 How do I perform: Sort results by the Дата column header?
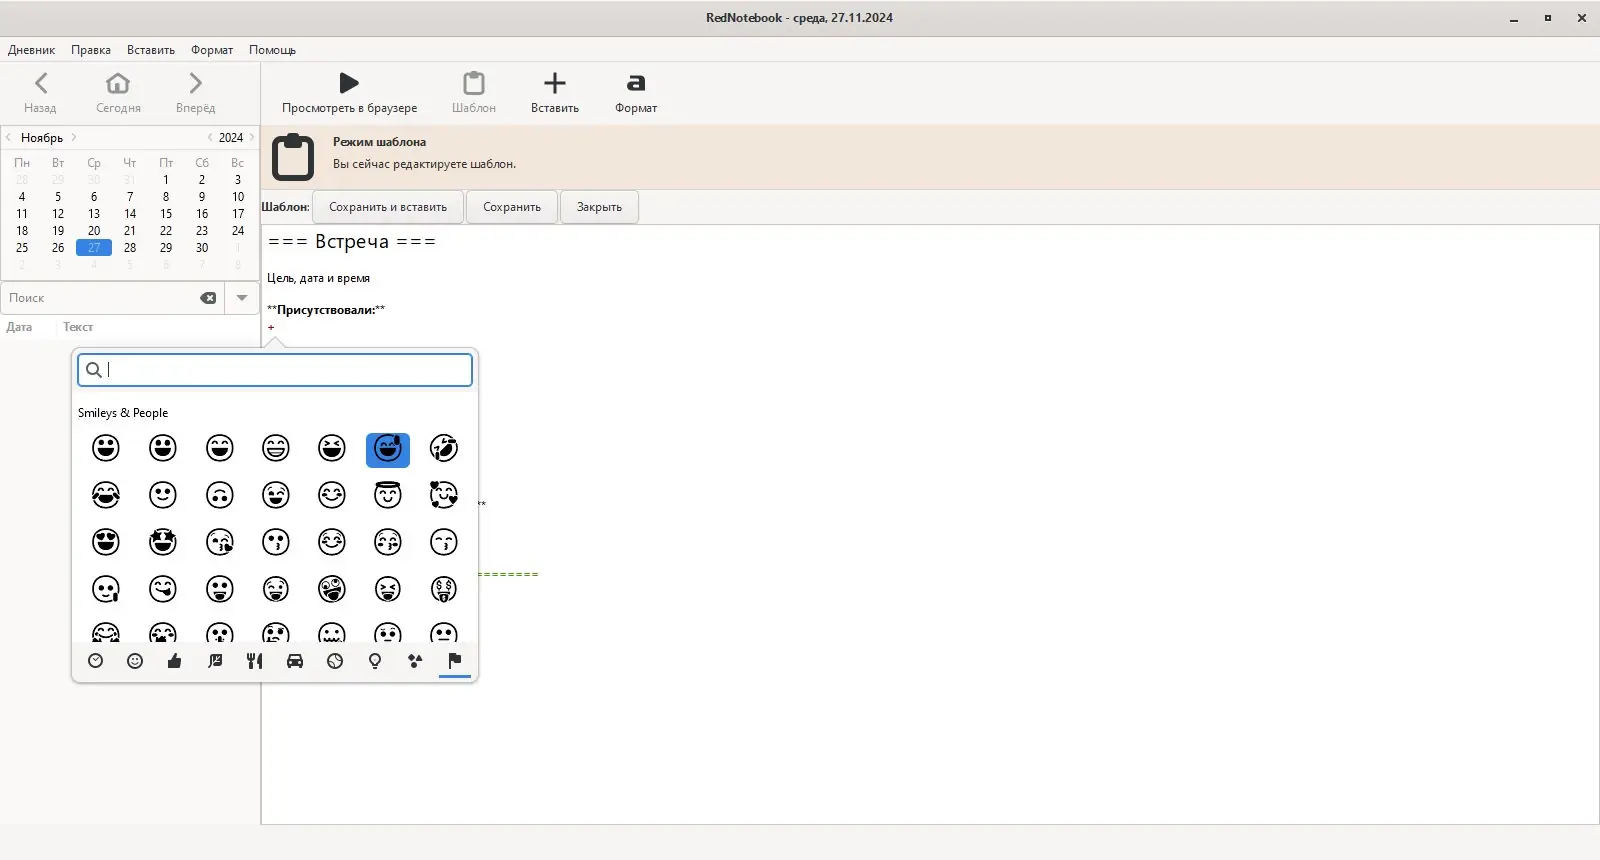coord(19,327)
